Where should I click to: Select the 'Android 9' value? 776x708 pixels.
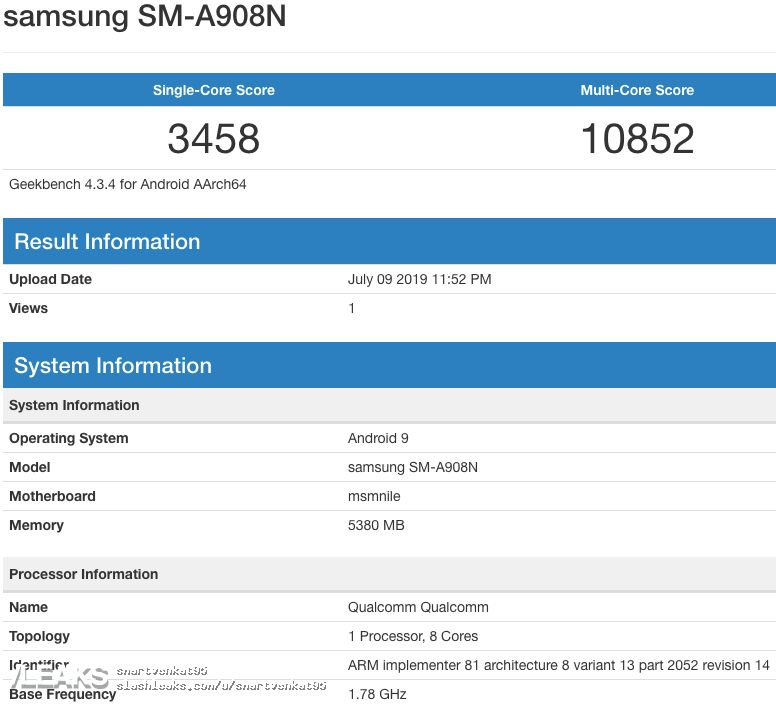(378, 438)
